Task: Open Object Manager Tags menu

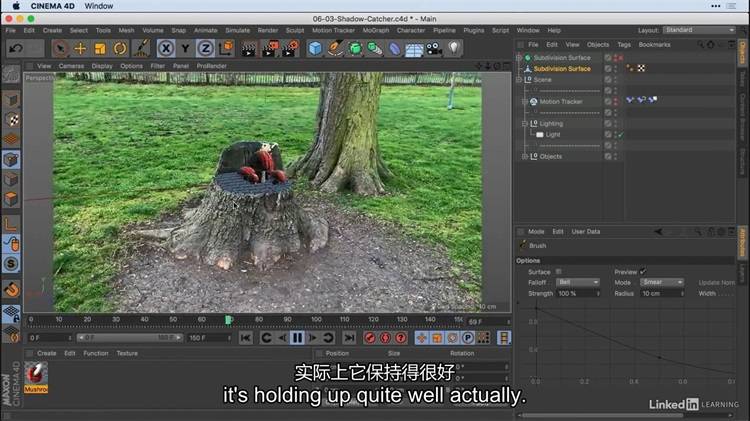Action: click(x=624, y=44)
